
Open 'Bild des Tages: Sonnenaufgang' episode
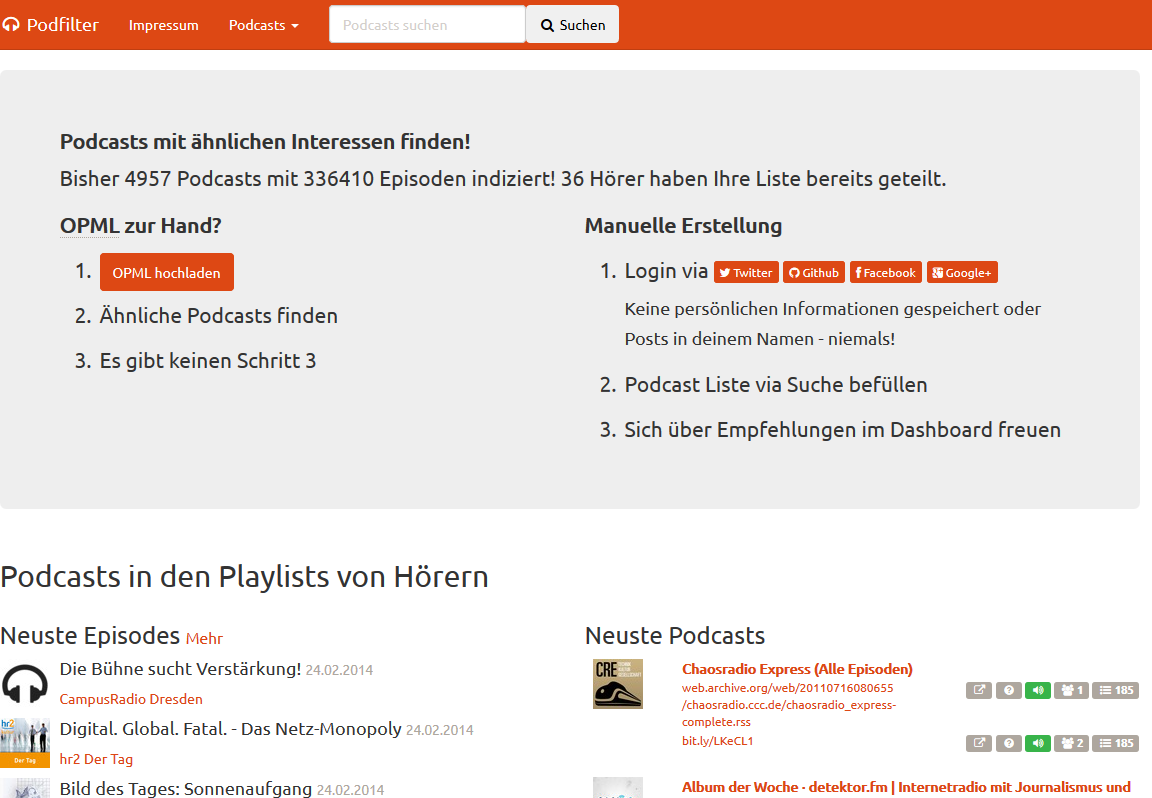(186, 788)
